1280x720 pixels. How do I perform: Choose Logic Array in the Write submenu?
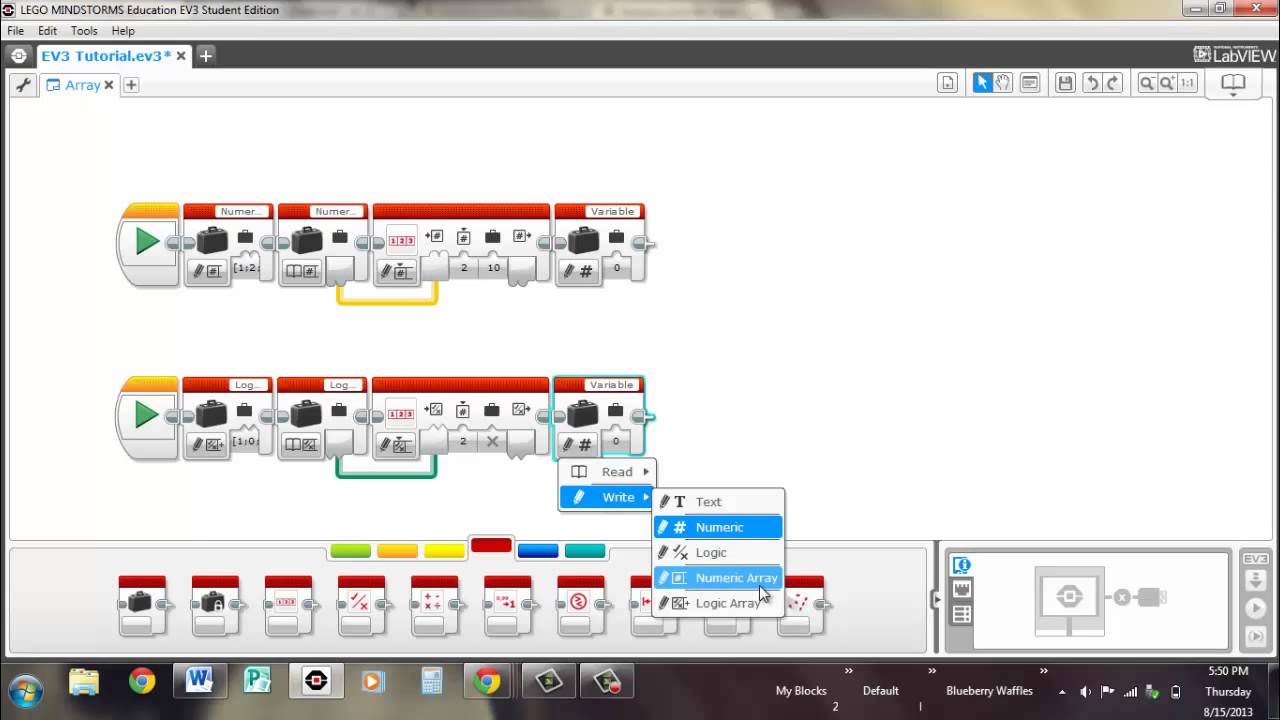pos(718,603)
